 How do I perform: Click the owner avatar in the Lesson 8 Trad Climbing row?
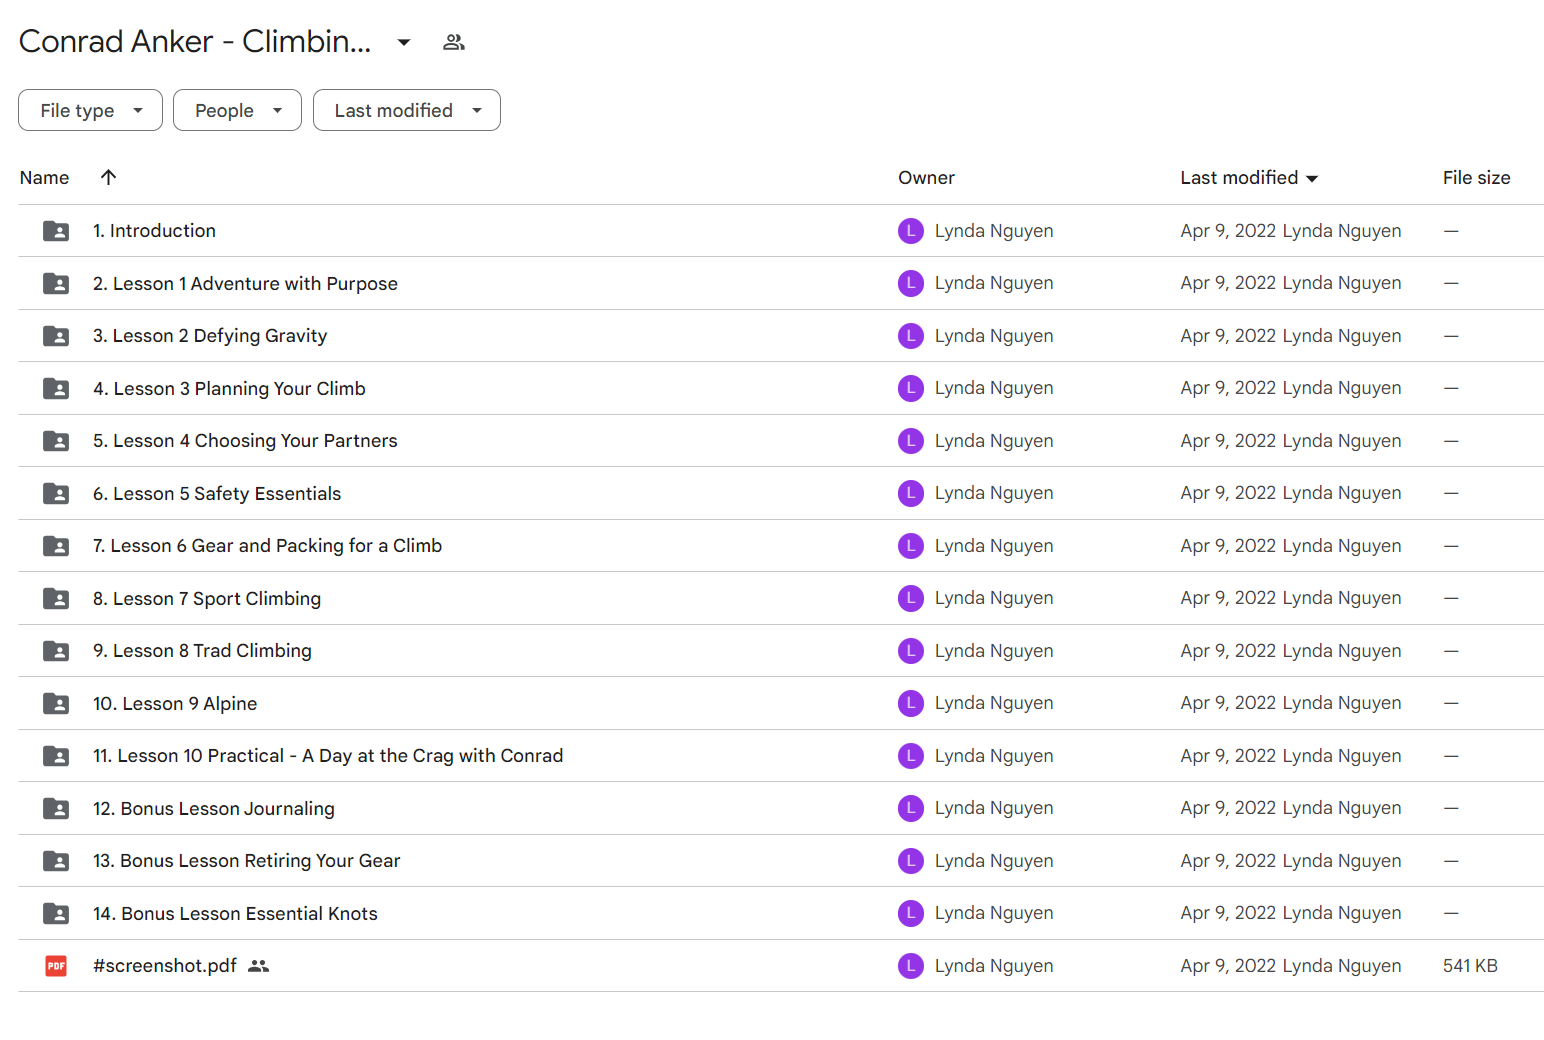(x=911, y=651)
